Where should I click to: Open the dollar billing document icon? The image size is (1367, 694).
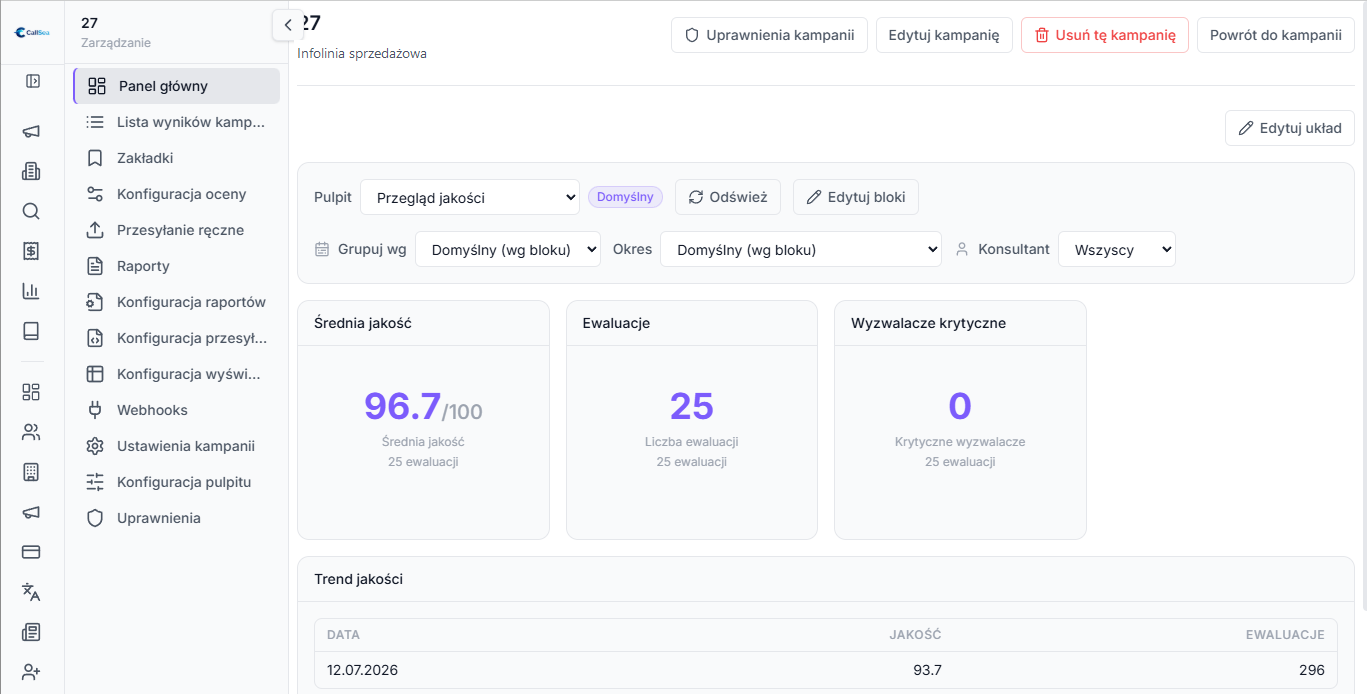(31, 251)
